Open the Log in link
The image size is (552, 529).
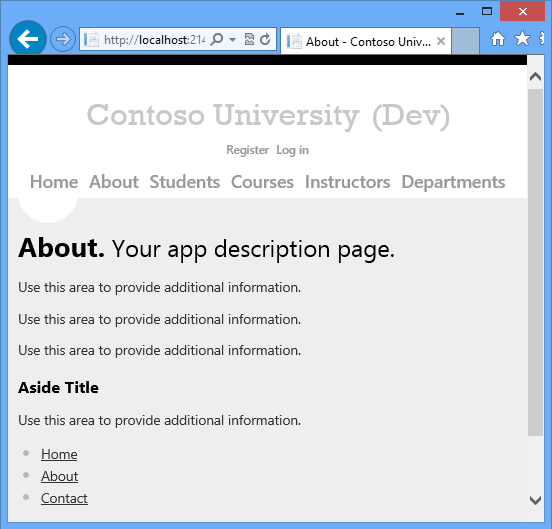tap(292, 150)
